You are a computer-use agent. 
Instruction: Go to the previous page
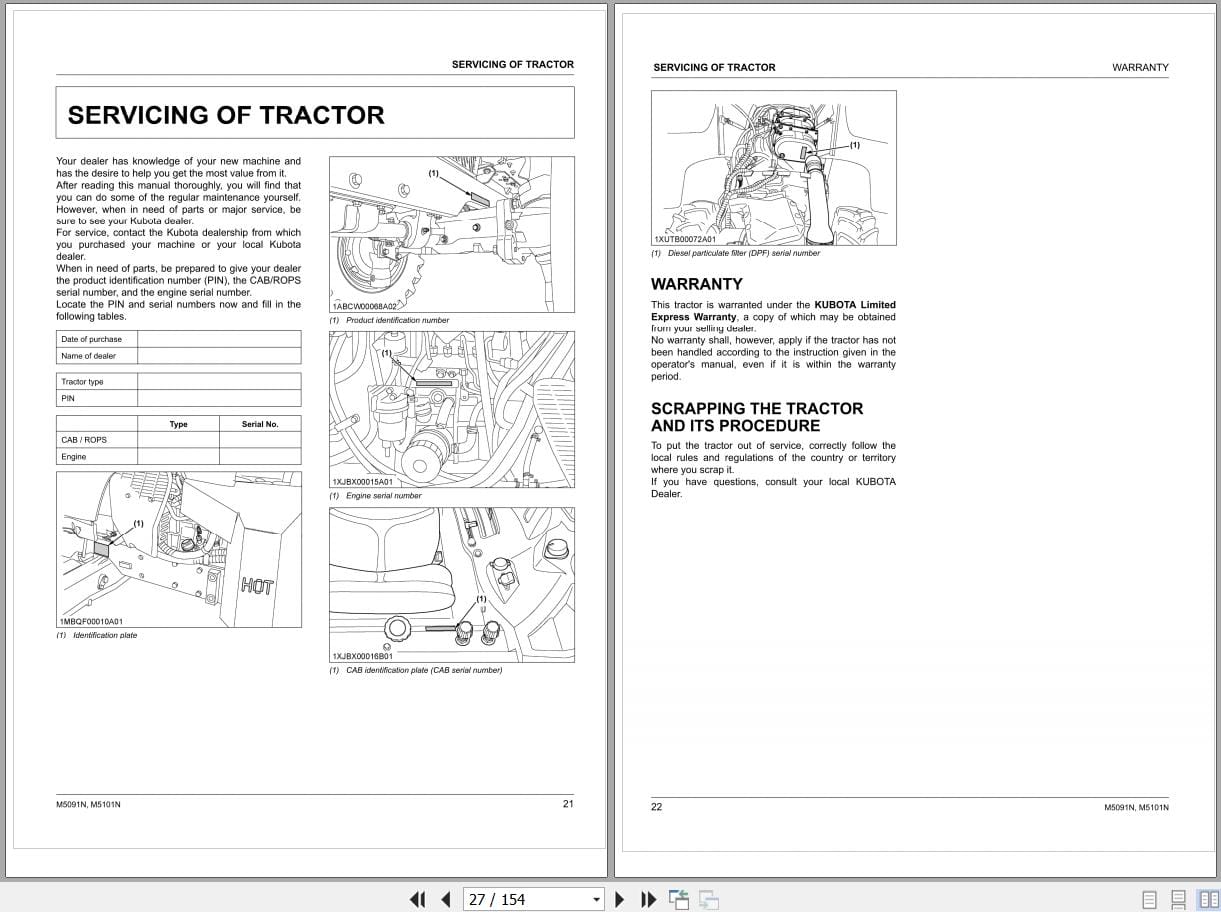(x=445, y=899)
